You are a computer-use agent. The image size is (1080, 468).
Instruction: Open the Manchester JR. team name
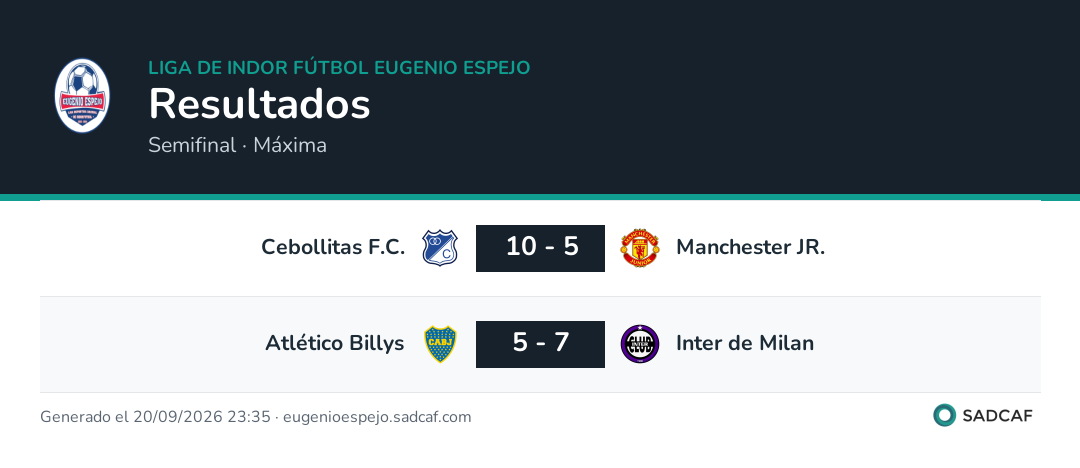pyautogui.click(x=751, y=247)
